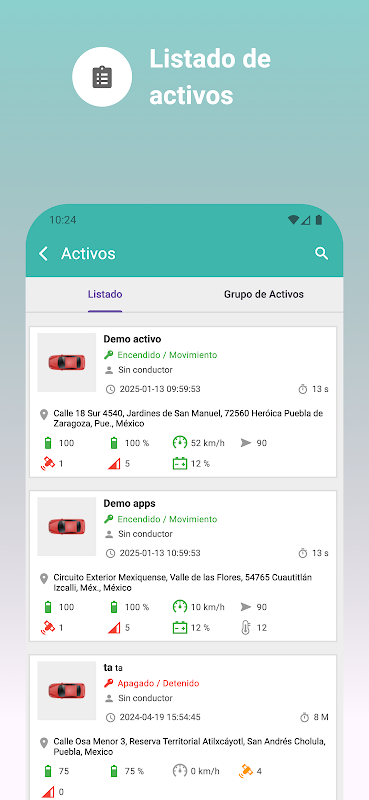Screen dimensions: 369x800
Task: Select Encendido / Movimiento status of Demo activo
Action: (167, 355)
